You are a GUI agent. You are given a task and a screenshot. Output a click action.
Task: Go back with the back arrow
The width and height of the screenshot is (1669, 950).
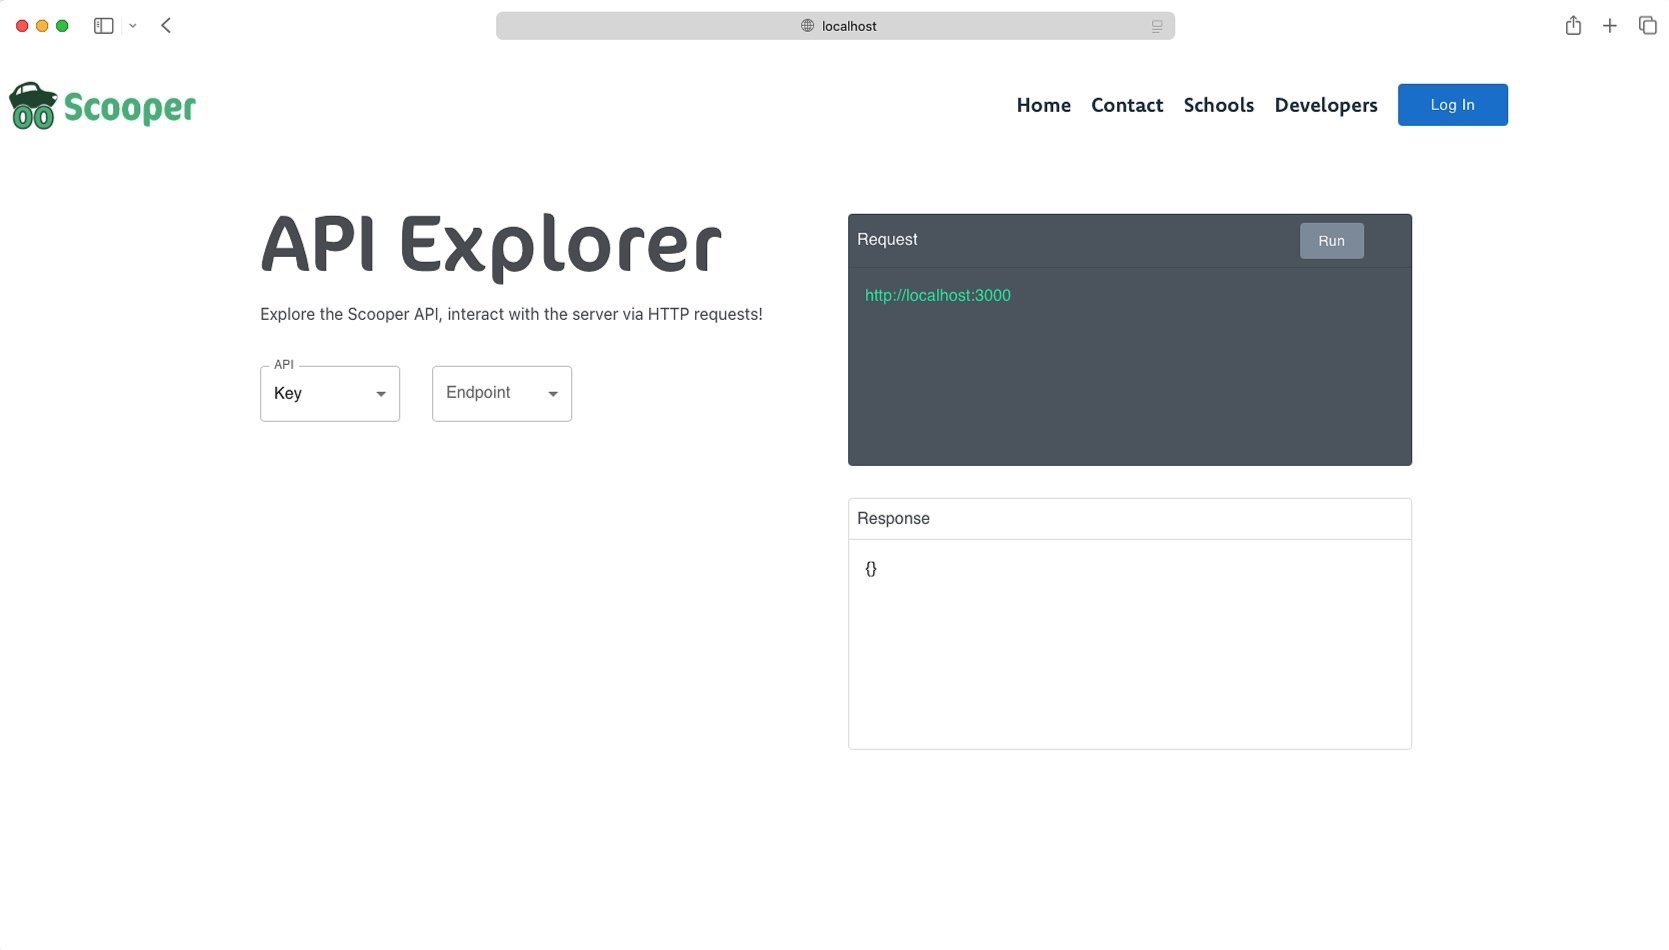pyautogui.click(x=166, y=26)
